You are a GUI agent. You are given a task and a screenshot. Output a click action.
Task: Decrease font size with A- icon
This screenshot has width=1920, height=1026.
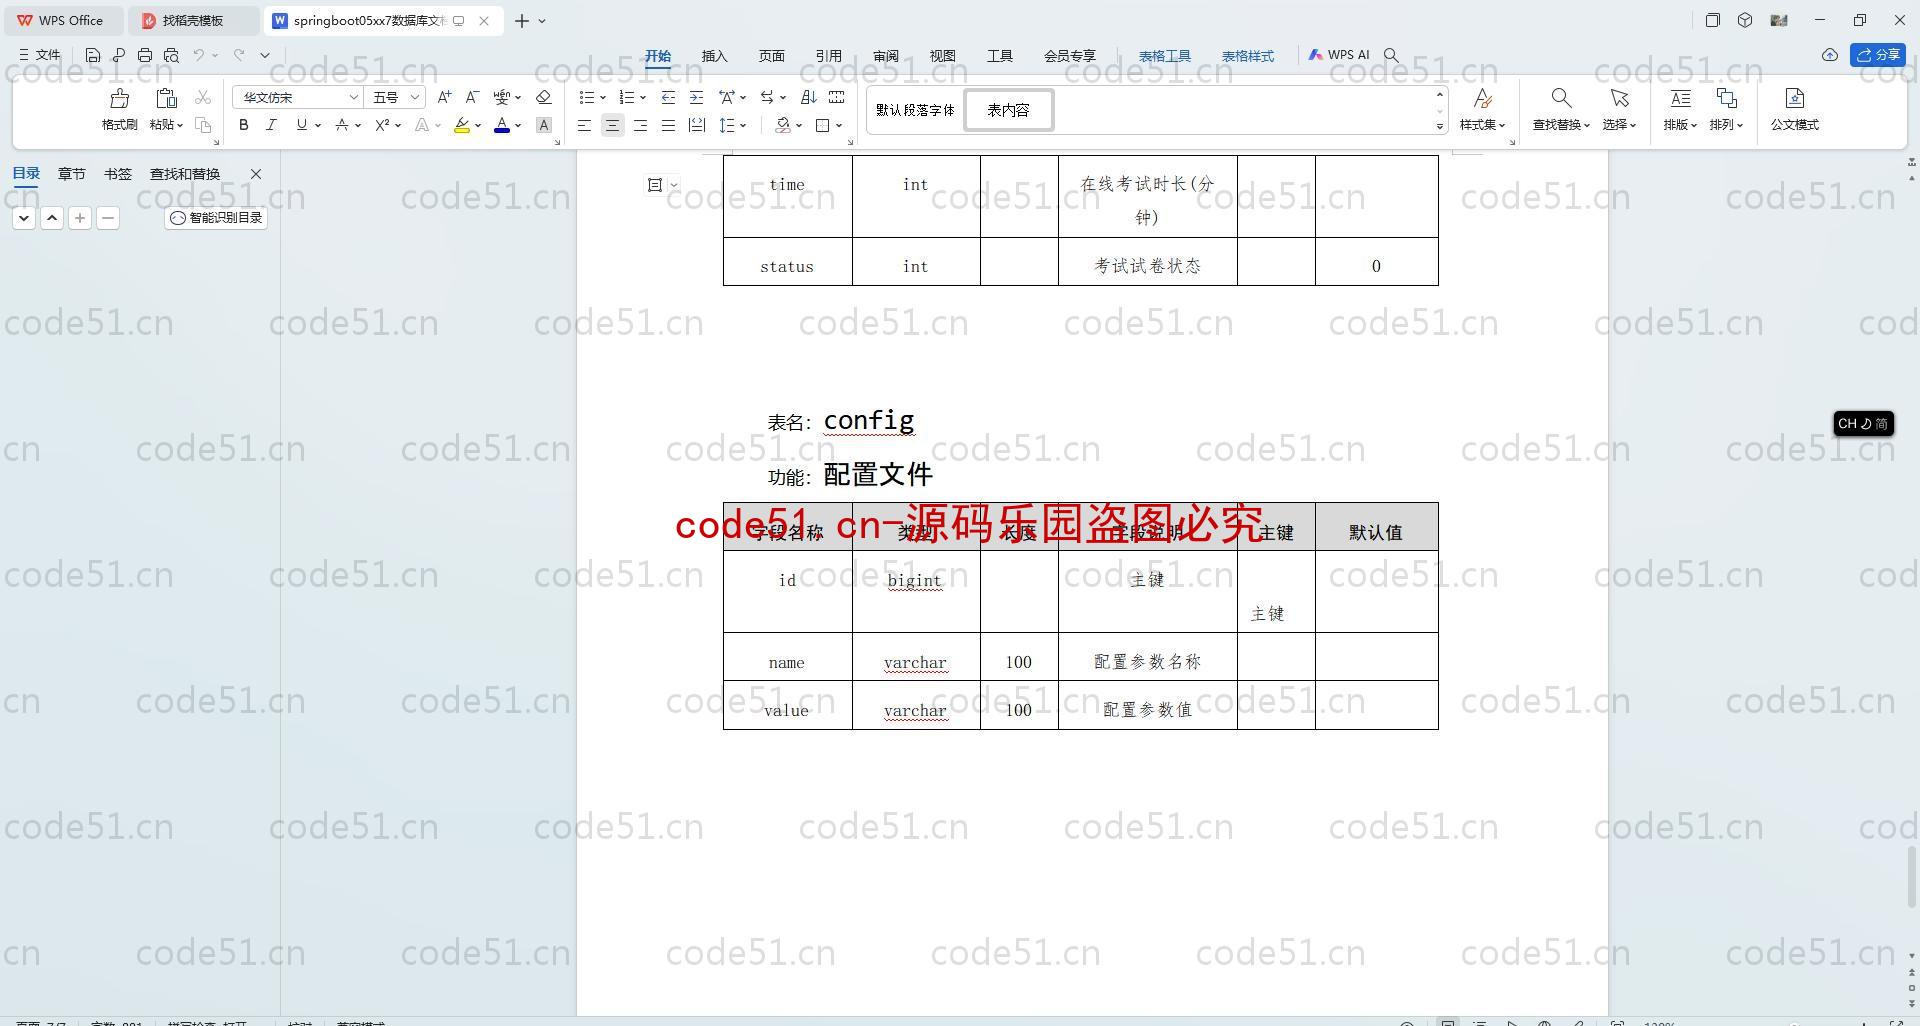(x=473, y=97)
